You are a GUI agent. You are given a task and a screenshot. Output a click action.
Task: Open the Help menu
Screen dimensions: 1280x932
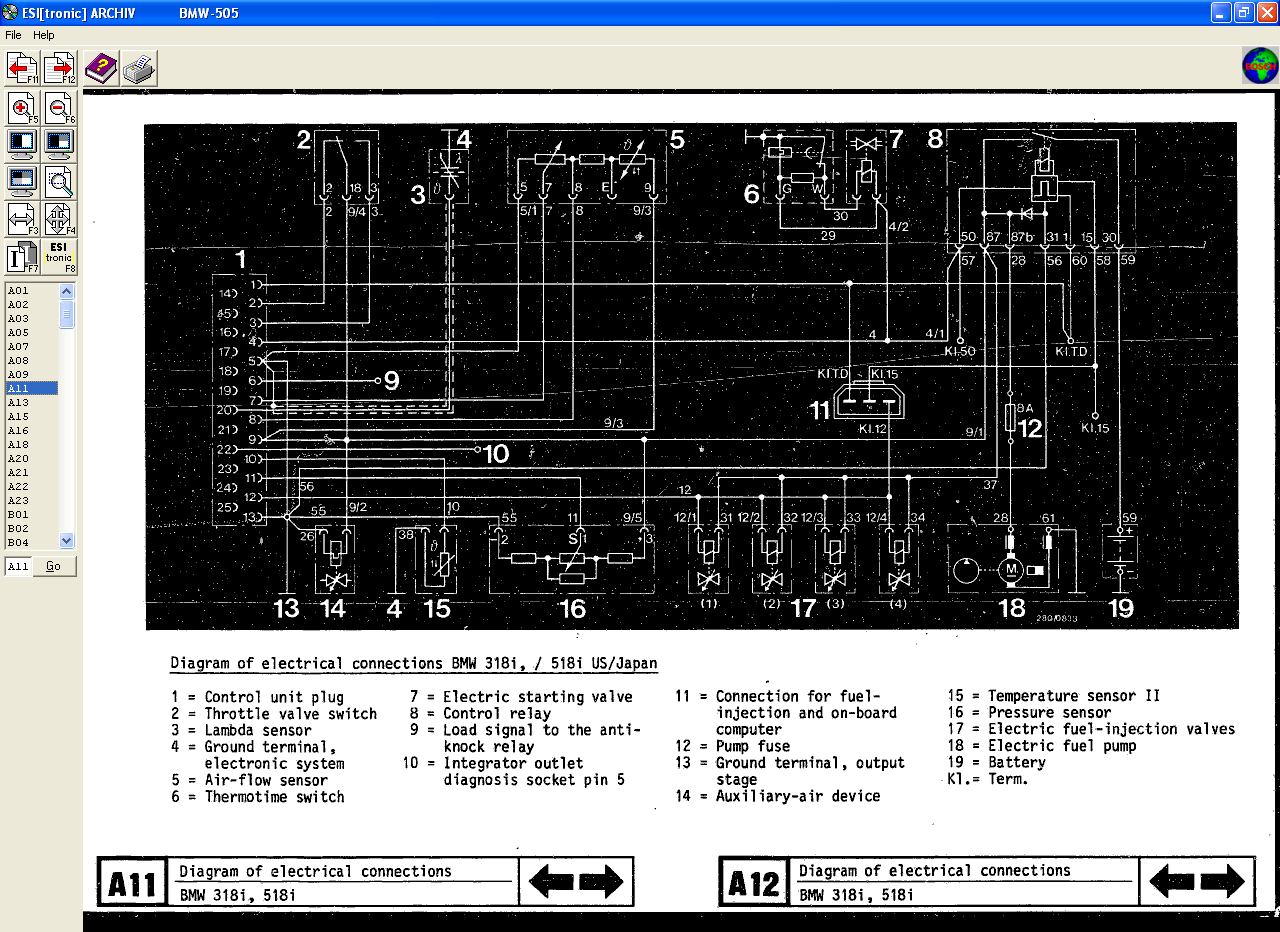[x=44, y=35]
